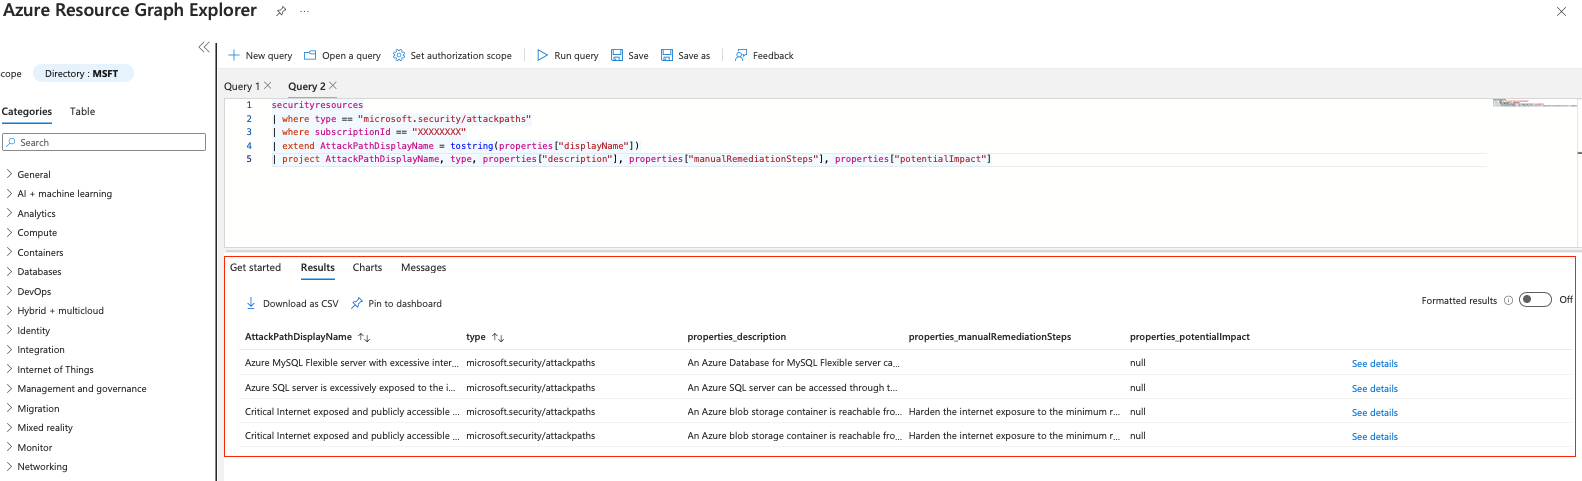Expand the Identity category
The image size is (1582, 481).
point(9,330)
